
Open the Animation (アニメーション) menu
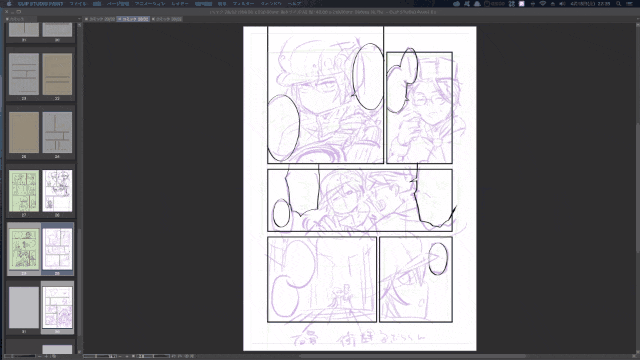tap(150, 4)
